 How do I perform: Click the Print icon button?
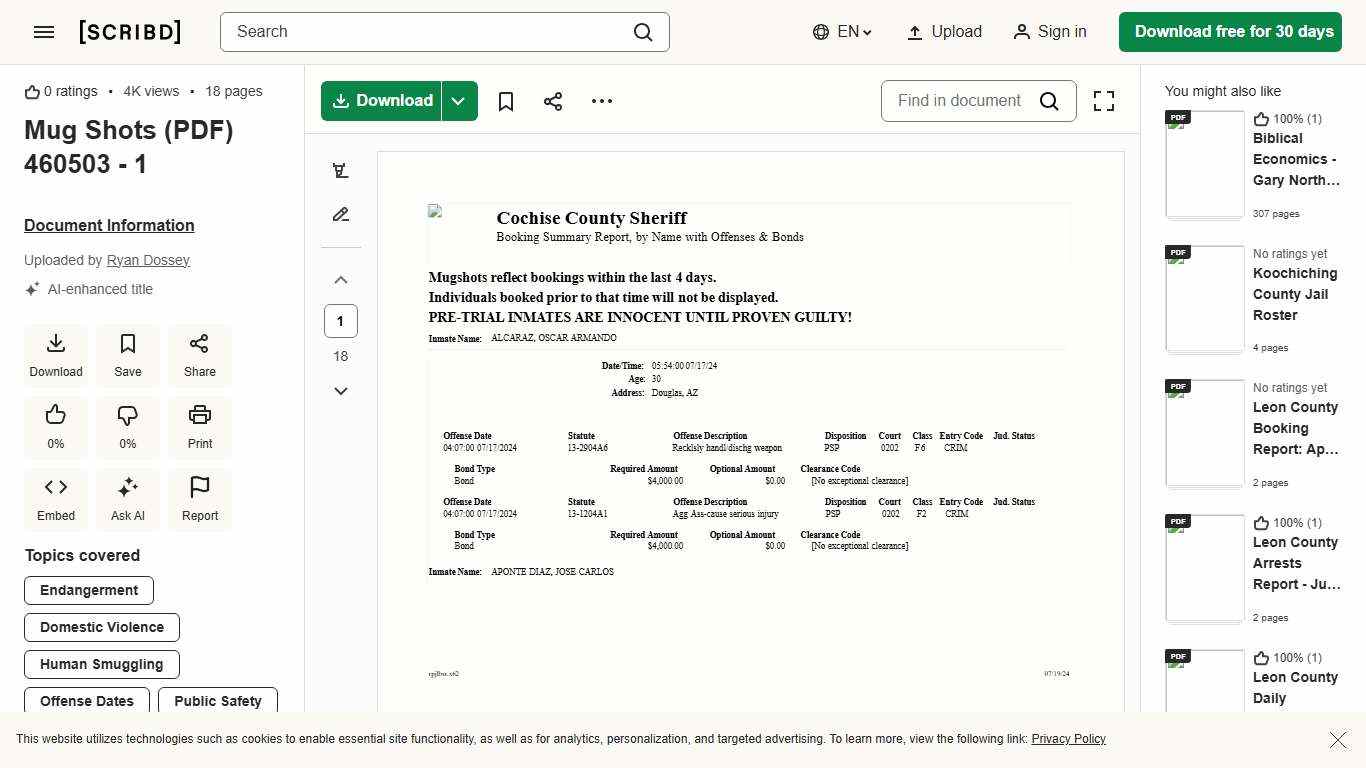pyautogui.click(x=200, y=427)
